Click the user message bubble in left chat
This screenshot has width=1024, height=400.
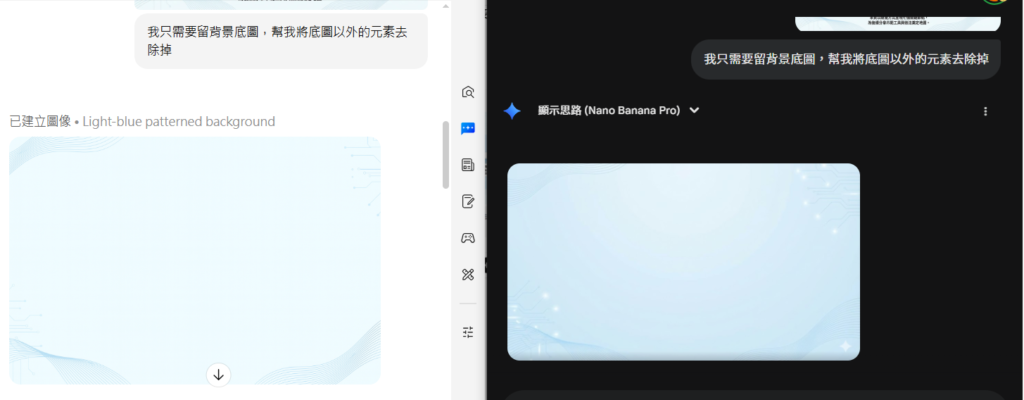click(x=281, y=41)
